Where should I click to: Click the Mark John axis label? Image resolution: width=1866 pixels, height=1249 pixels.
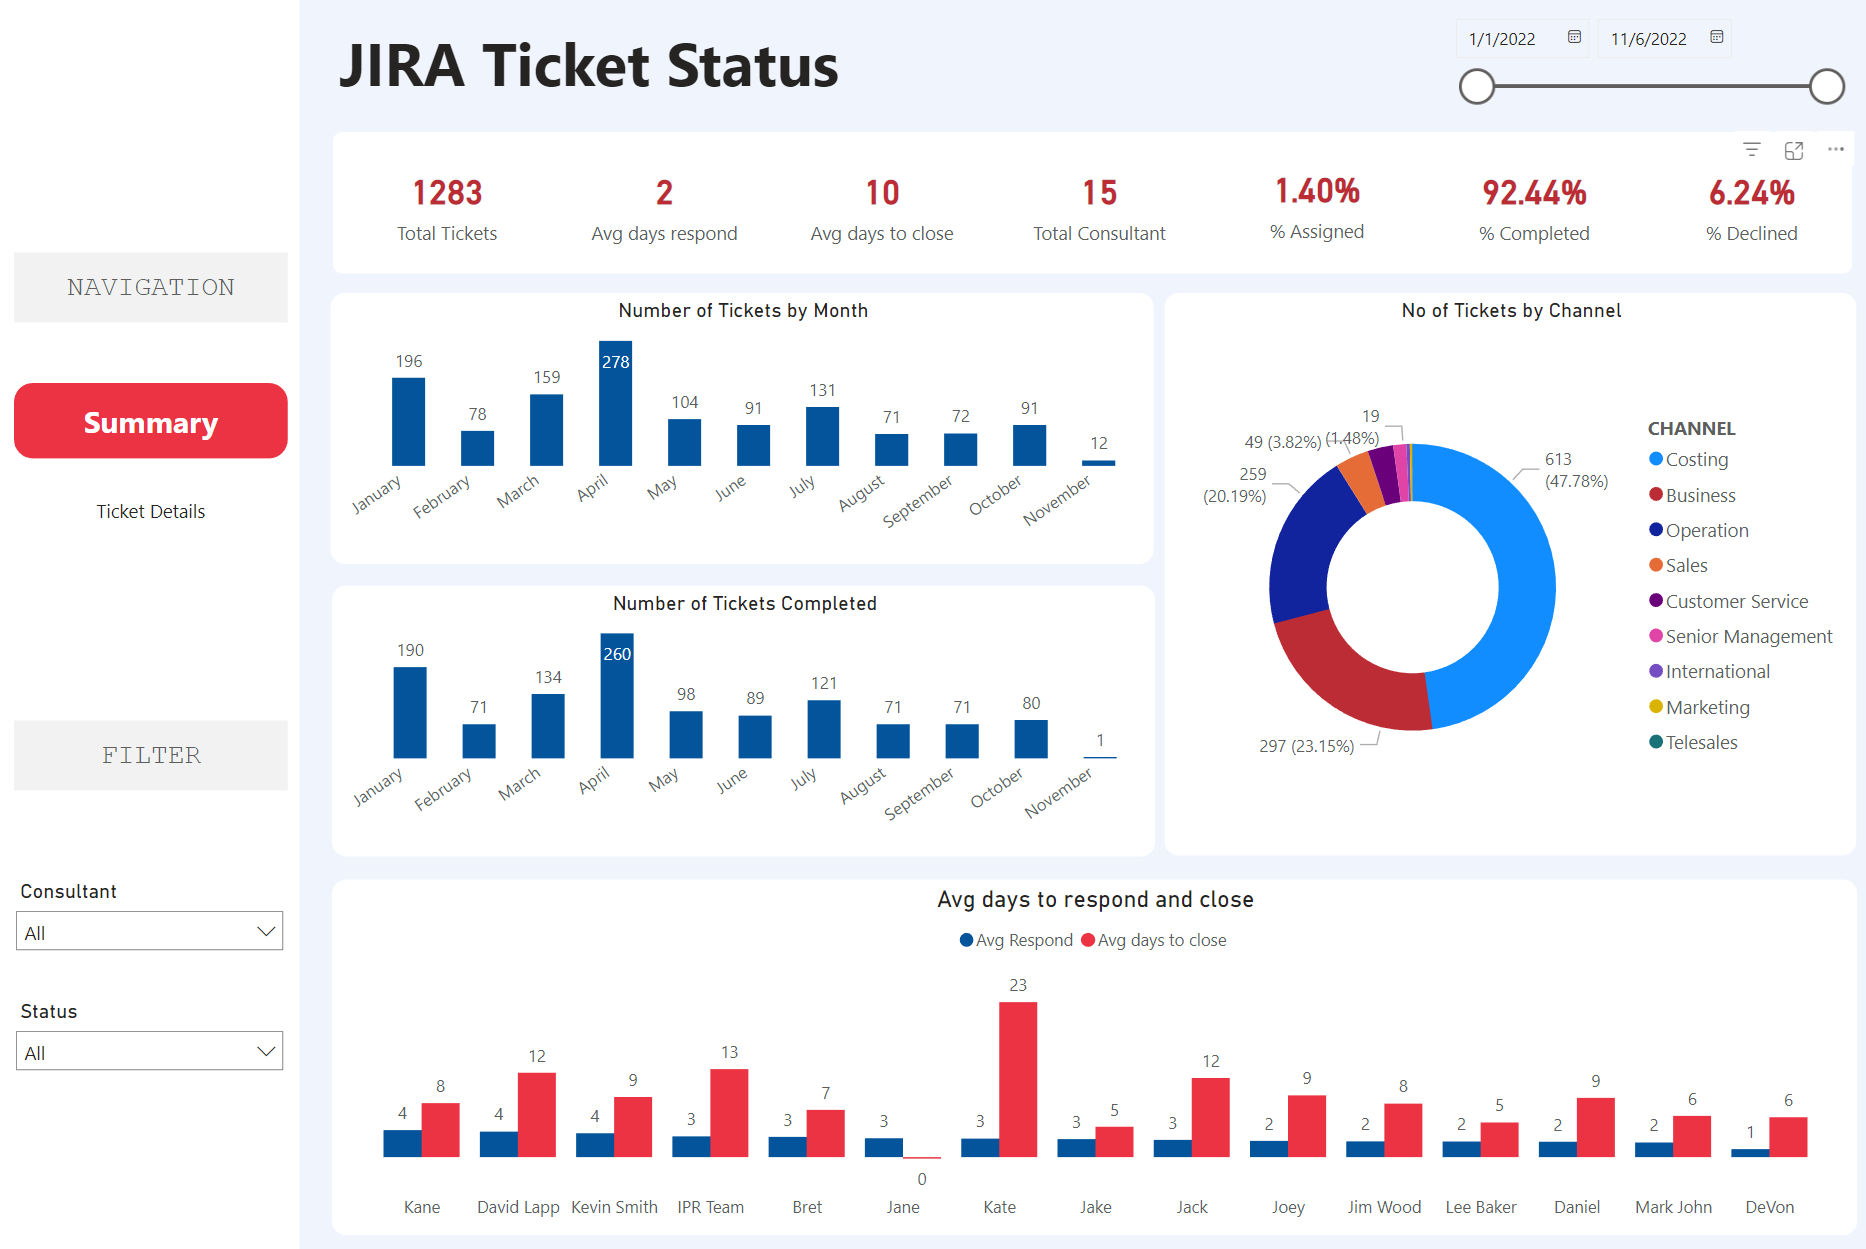(1673, 1207)
